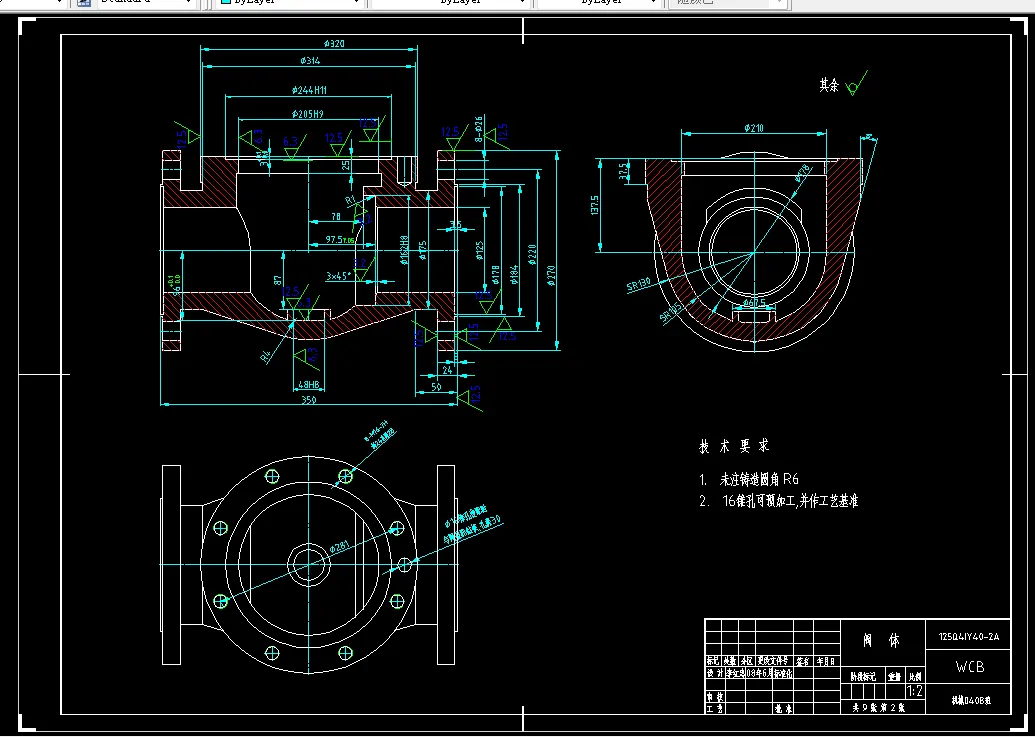Viewport: 1035px width, 737px height.
Task: Select the φ184 vertical dimension
Action: (x=514, y=274)
